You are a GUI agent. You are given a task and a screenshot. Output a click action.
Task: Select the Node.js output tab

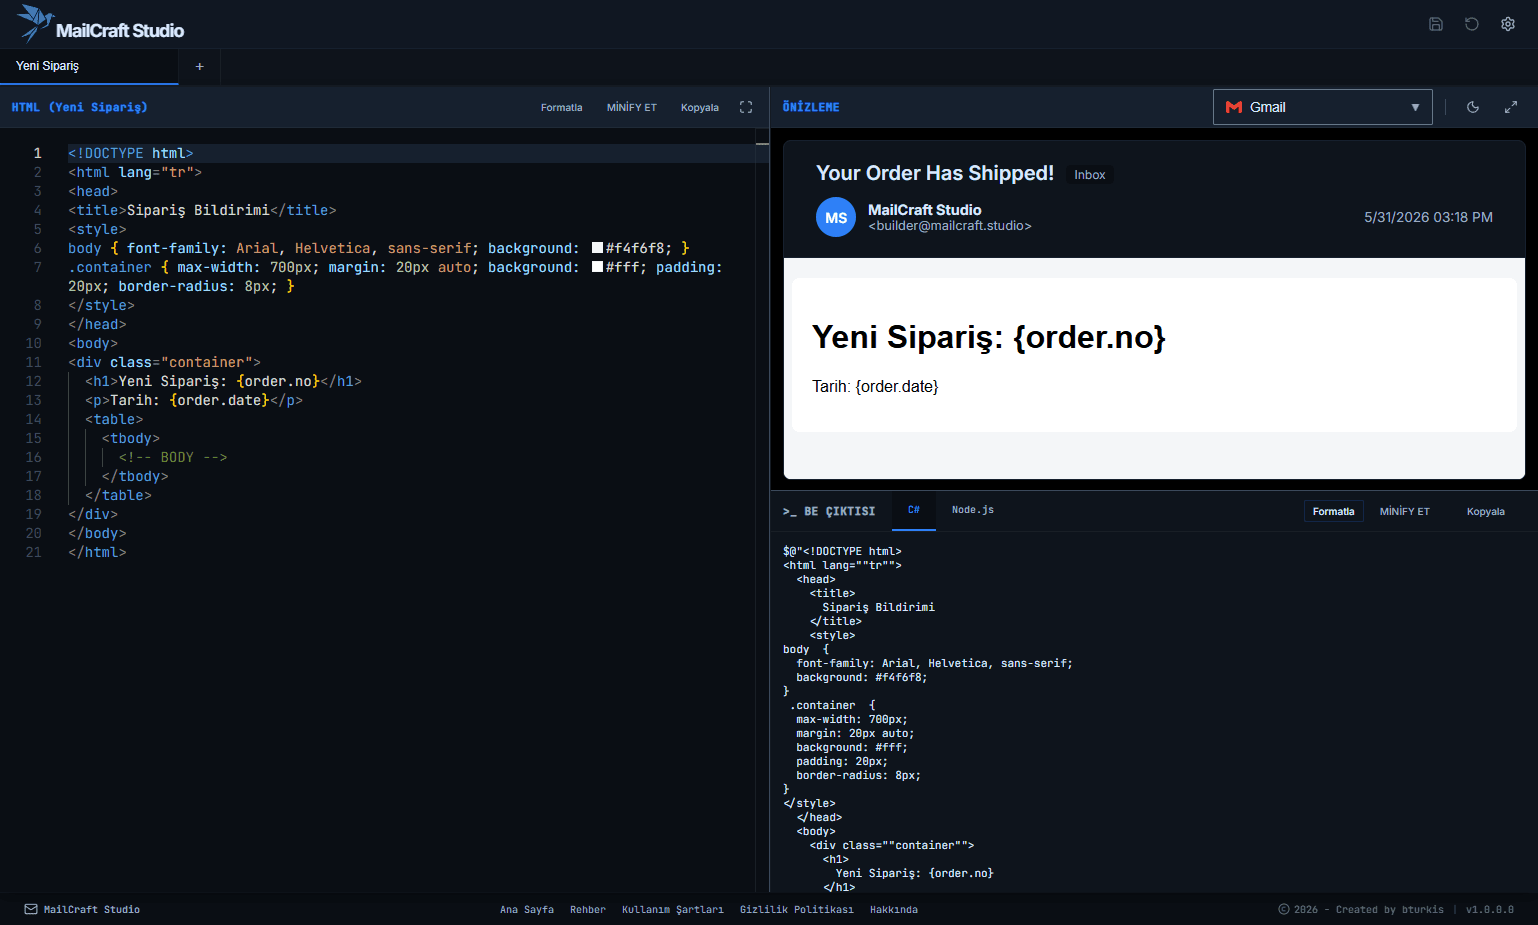(973, 510)
